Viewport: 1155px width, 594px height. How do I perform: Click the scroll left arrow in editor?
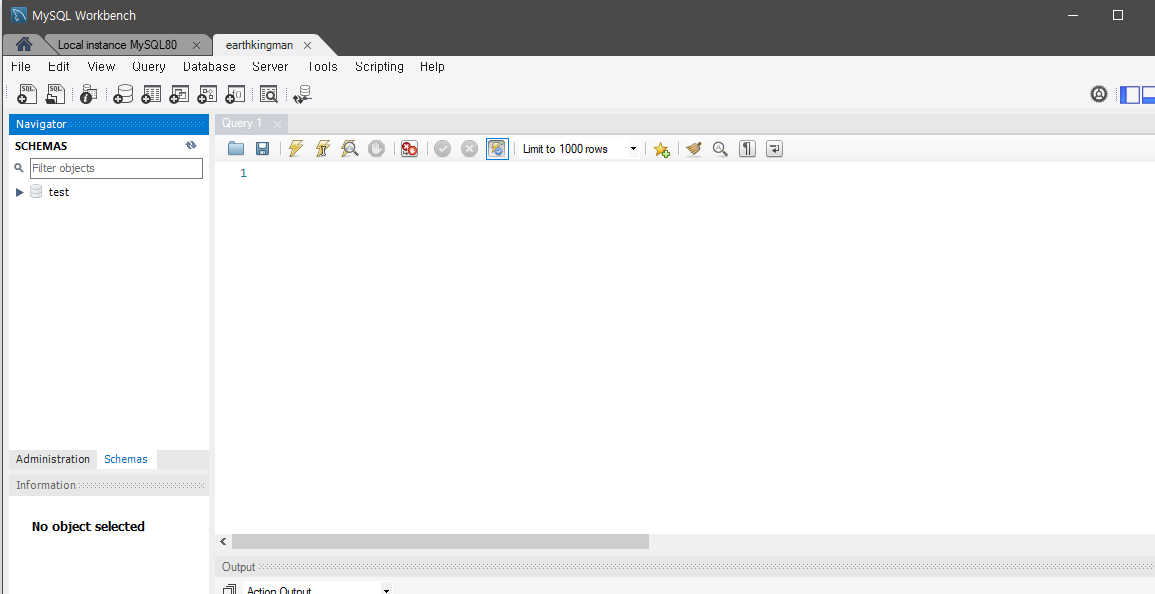tap(223, 542)
